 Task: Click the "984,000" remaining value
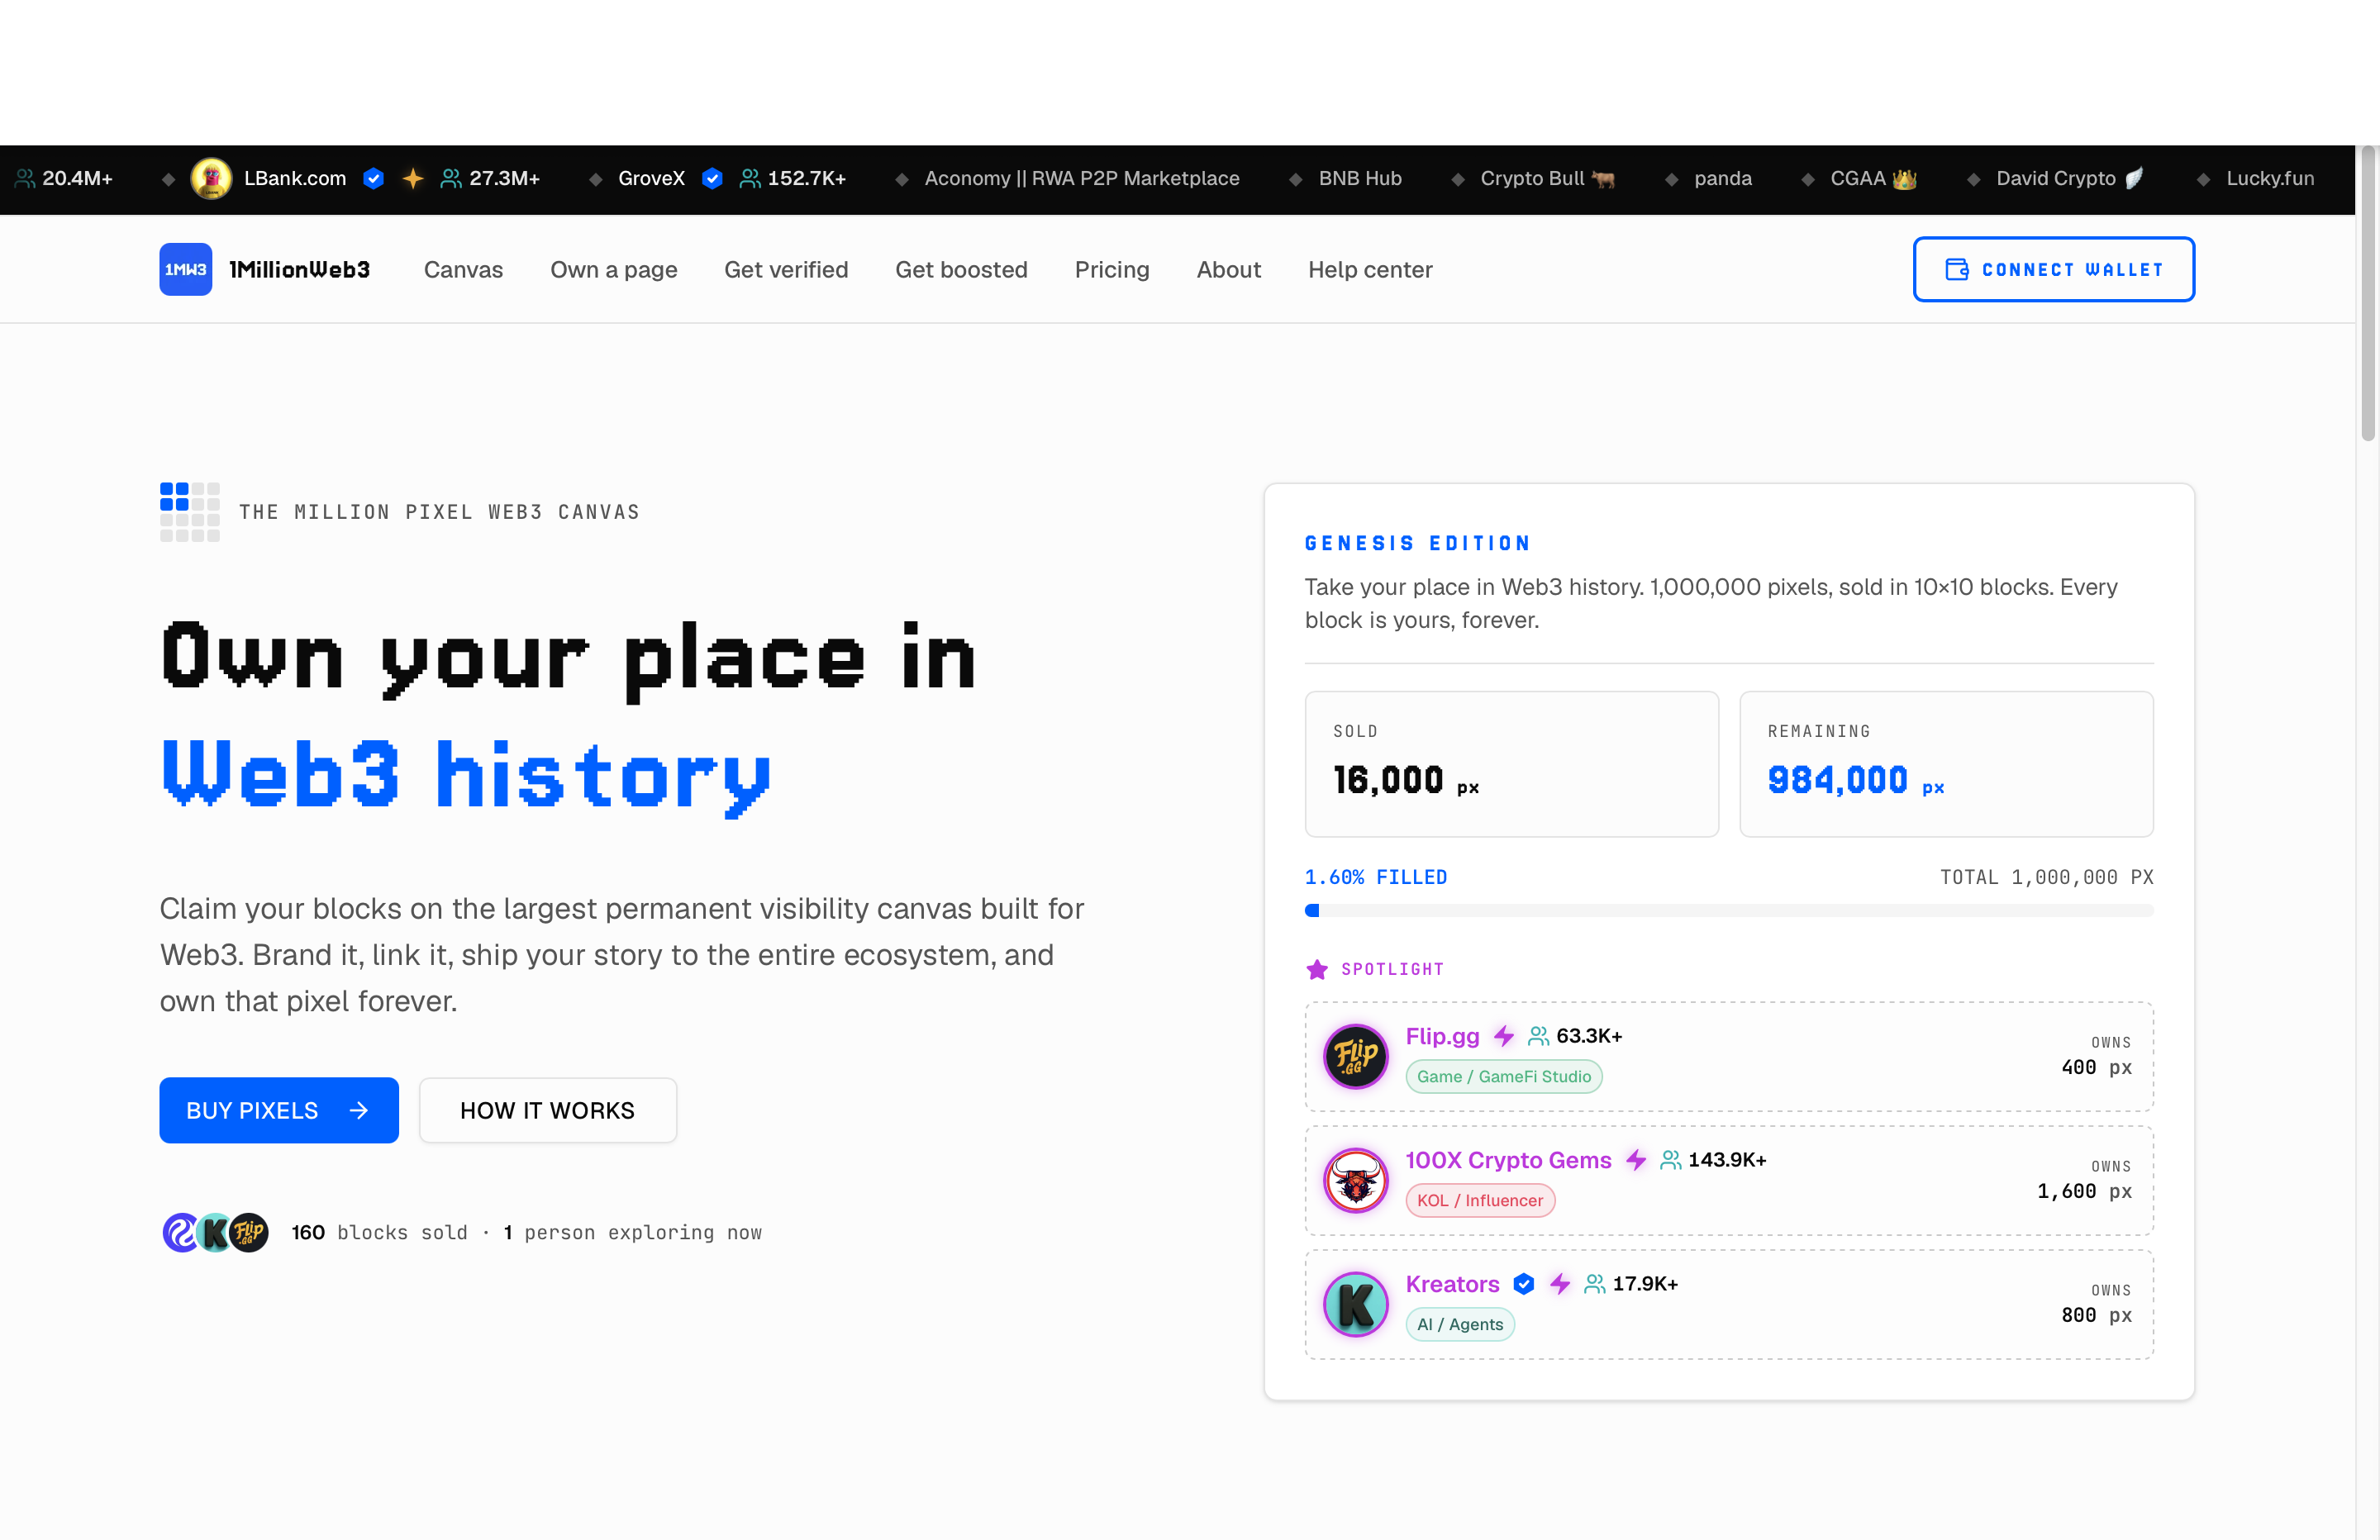[x=1838, y=780]
